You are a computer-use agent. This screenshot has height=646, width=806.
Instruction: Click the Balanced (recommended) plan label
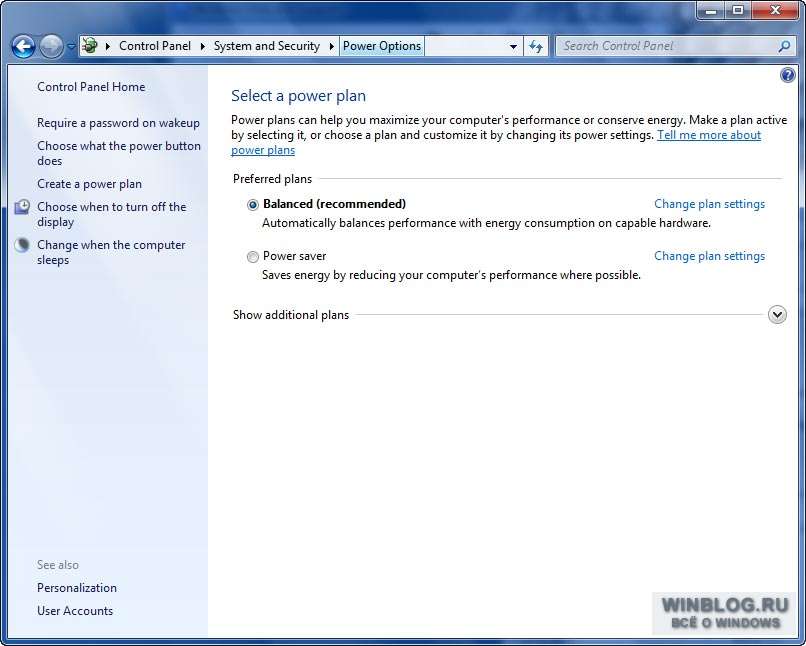click(335, 204)
